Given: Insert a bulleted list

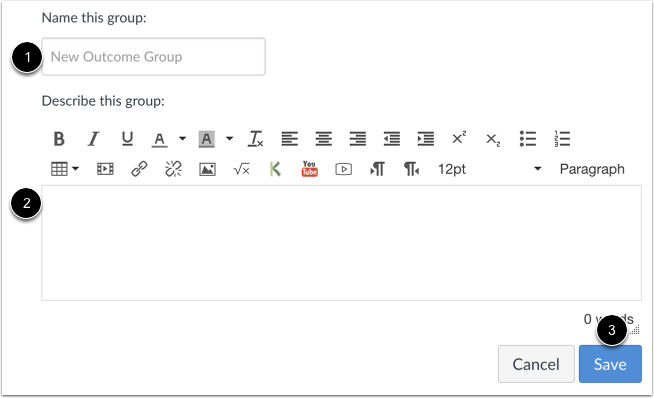Looking at the screenshot, I should 528,139.
